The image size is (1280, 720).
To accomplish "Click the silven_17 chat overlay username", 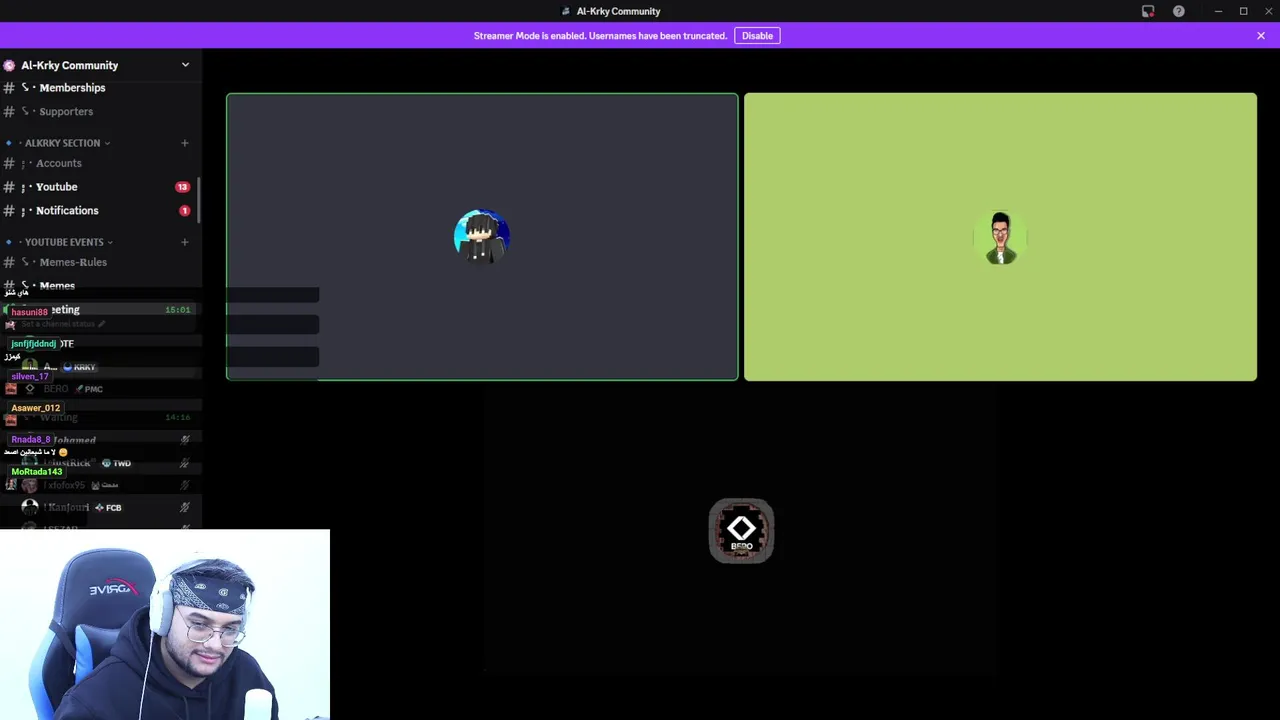I will click(x=29, y=376).
